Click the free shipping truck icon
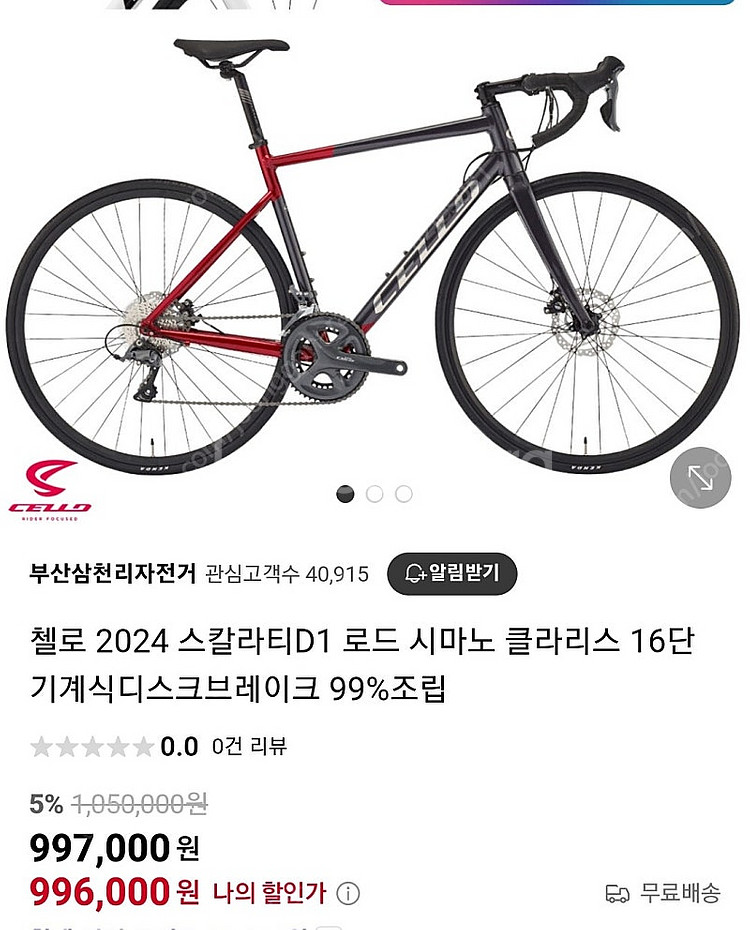 coord(618,893)
